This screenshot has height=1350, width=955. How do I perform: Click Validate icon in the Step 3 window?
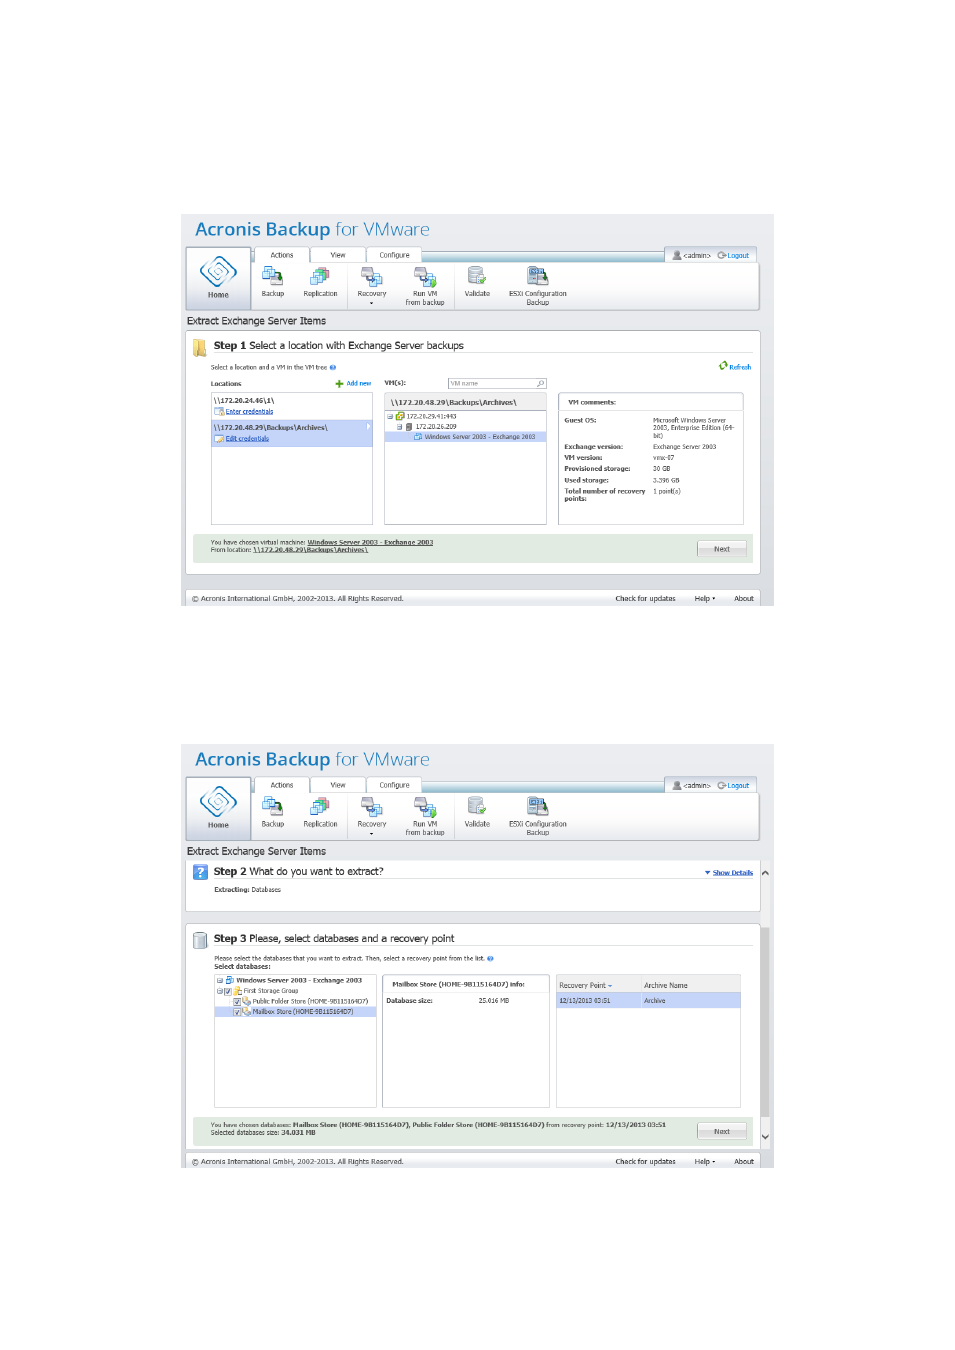[x=477, y=806]
